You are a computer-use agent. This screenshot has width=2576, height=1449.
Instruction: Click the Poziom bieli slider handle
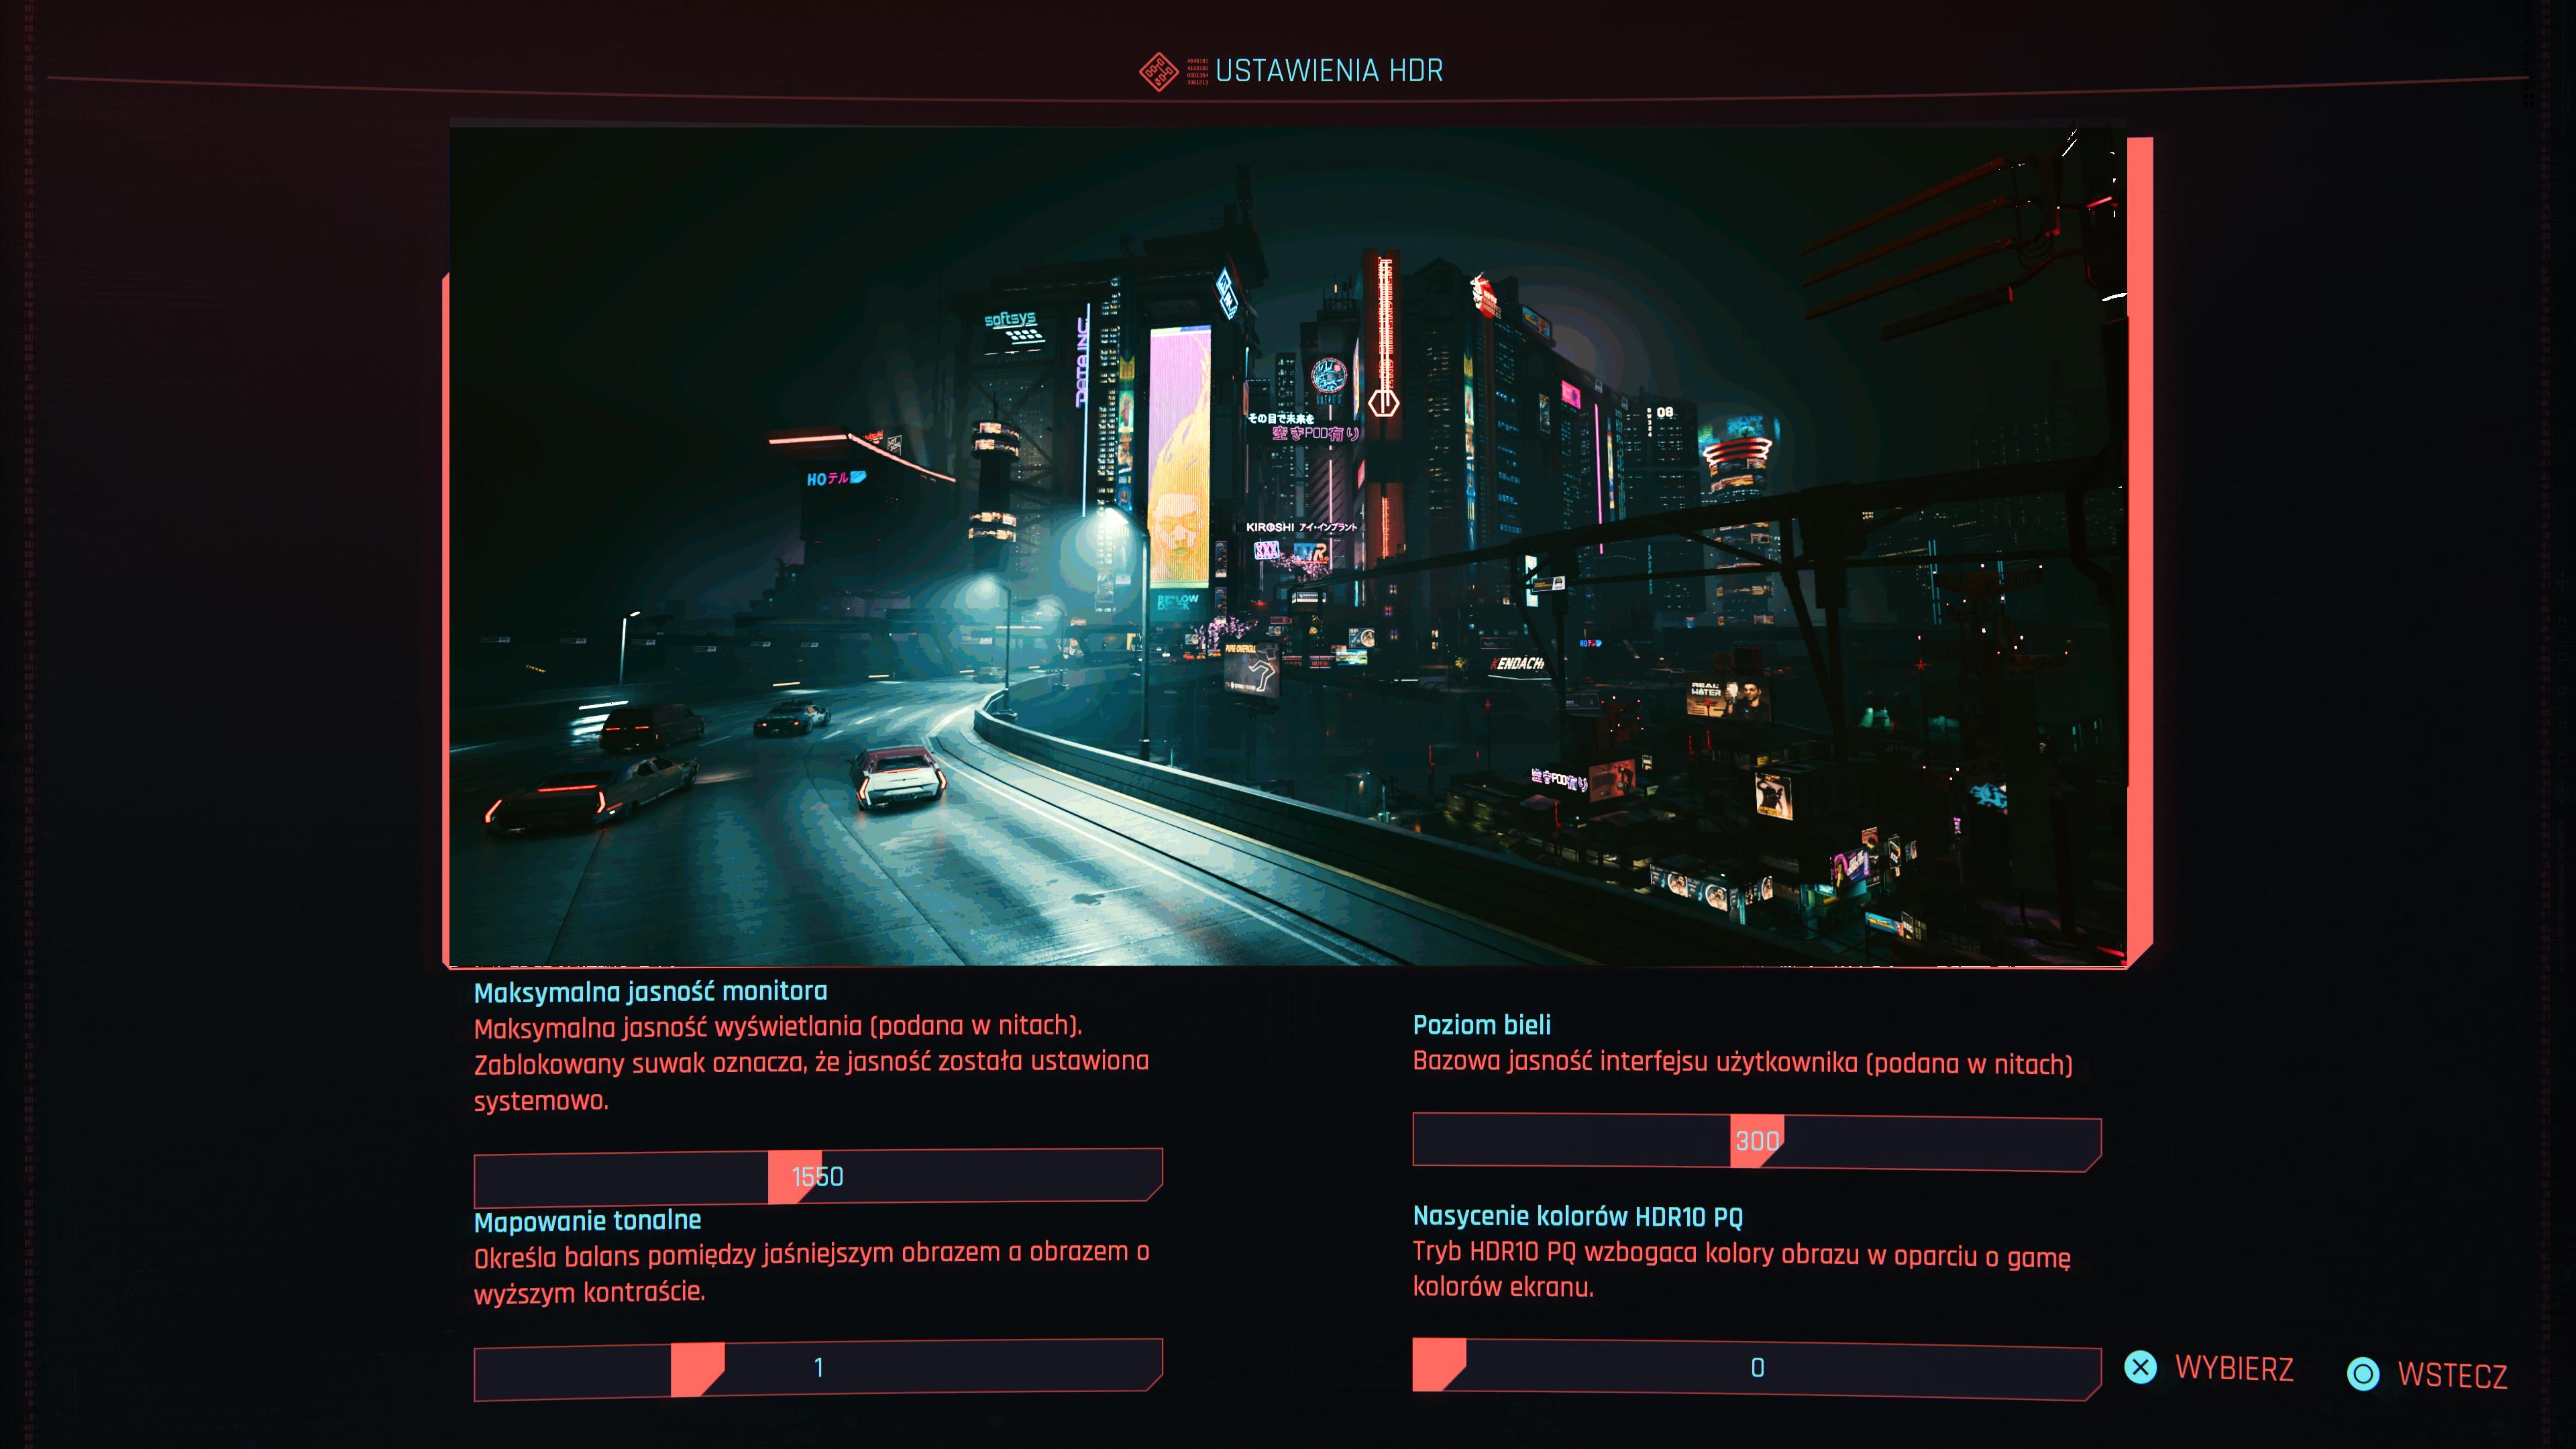(x=1756, y=1141)
